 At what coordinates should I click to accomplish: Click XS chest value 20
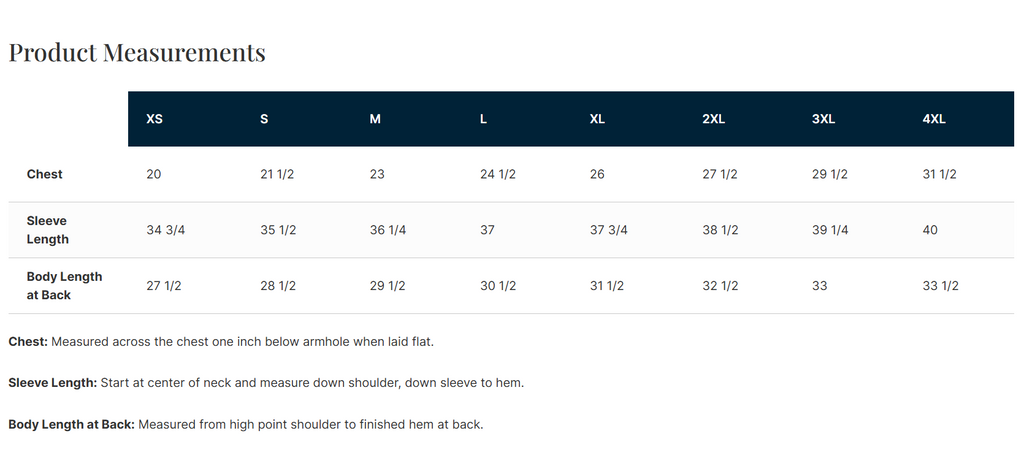point(154,174)
